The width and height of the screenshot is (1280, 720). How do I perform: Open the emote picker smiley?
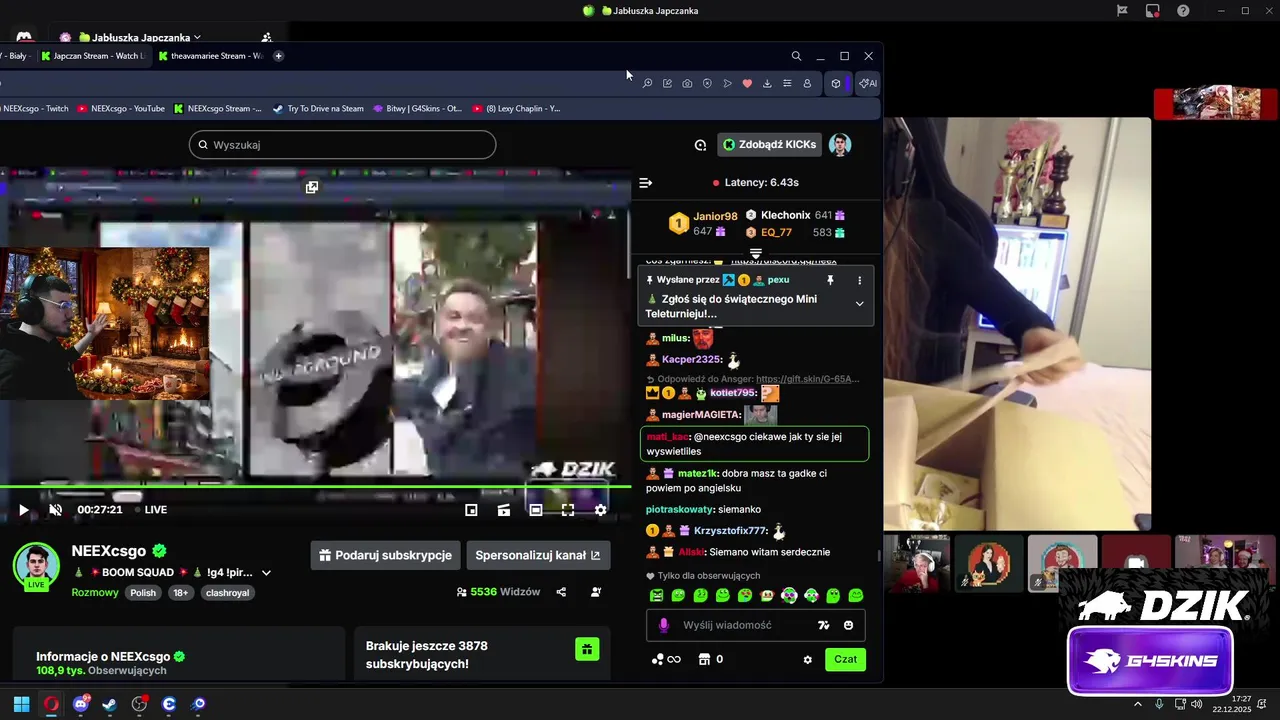pyautogui.click(x=849, y=625)
